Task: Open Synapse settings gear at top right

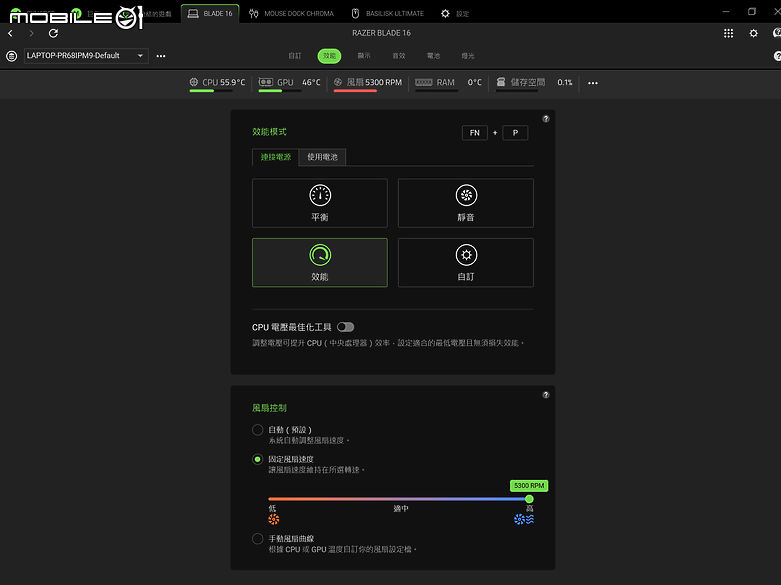Action: click(754, 33)
